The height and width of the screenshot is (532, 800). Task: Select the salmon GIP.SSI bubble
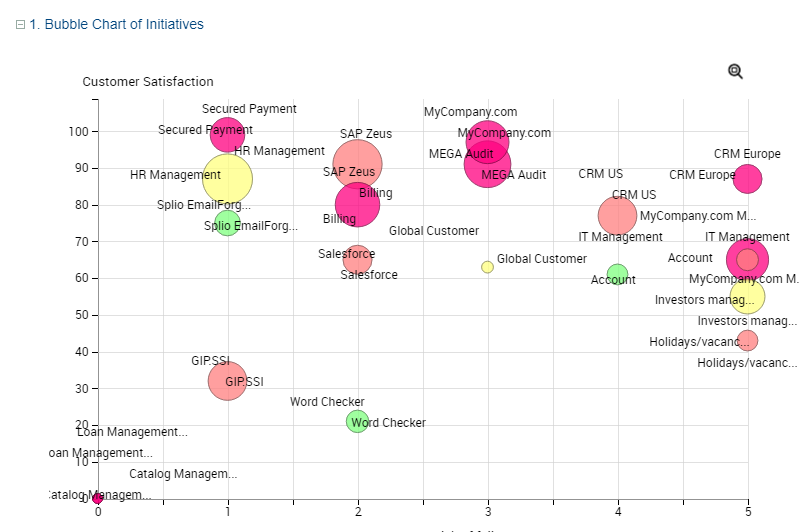[x=228, y=381]
